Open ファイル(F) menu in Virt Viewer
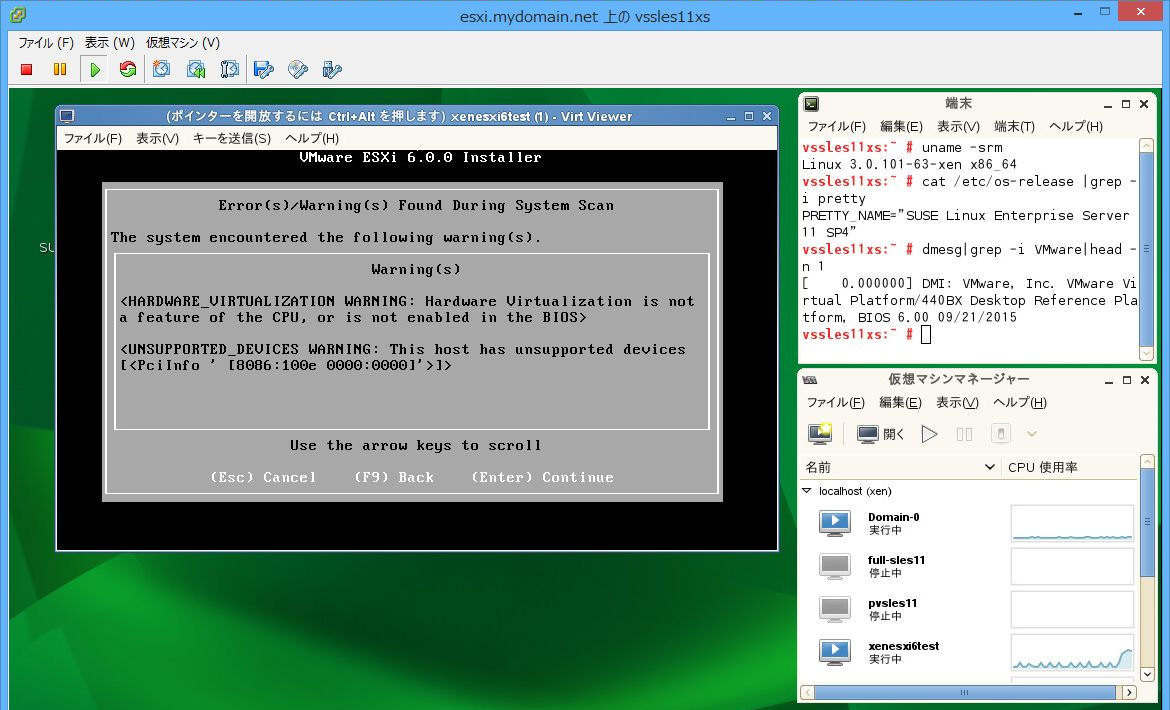Image resolution: width=1170 pixels, height=710 pixels. [93, 138]
